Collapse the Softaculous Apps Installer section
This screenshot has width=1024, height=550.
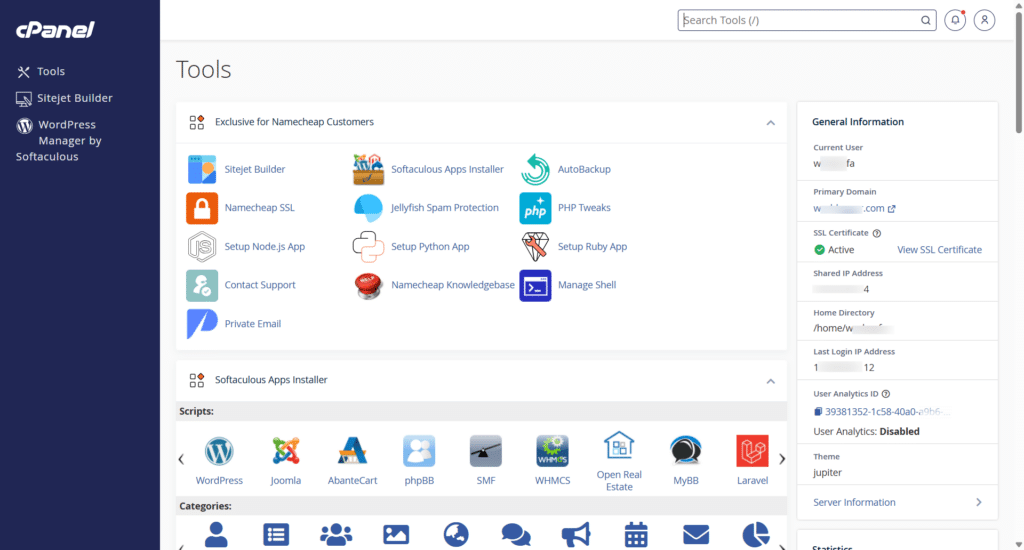(771, 381)
